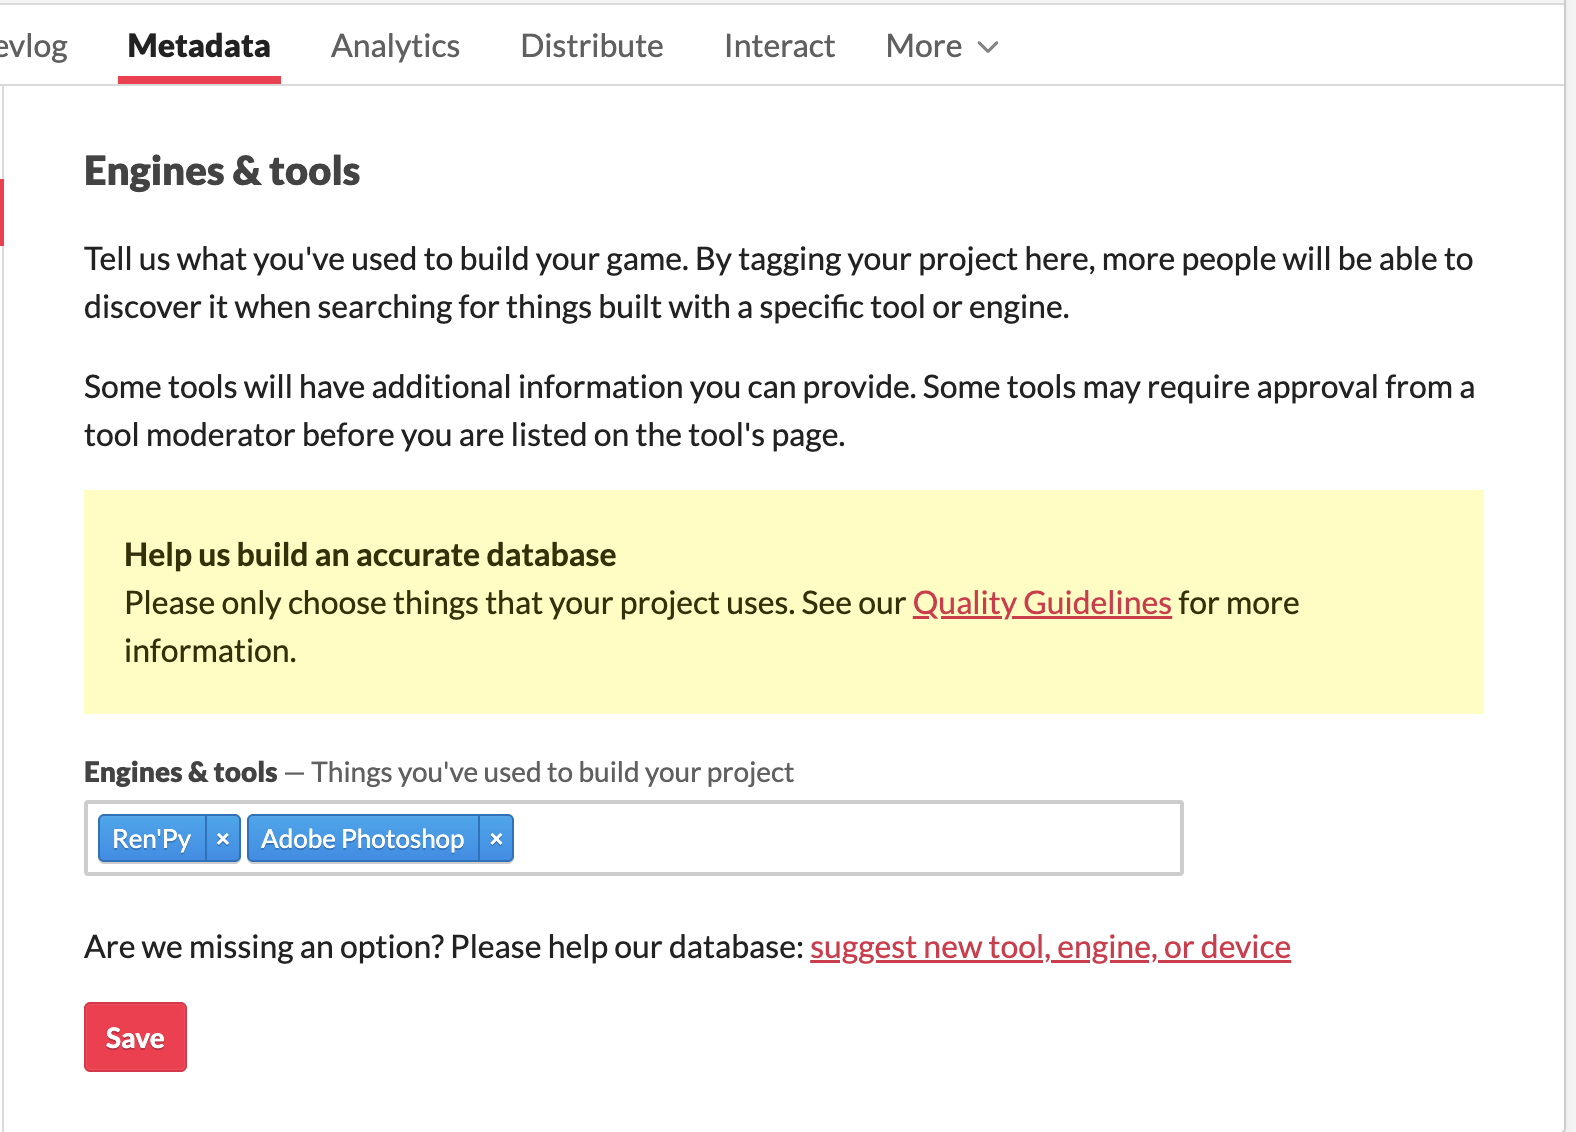Switch to the Analytics tab
This screenshot has width=1576, height=1132.
(395, 46)
